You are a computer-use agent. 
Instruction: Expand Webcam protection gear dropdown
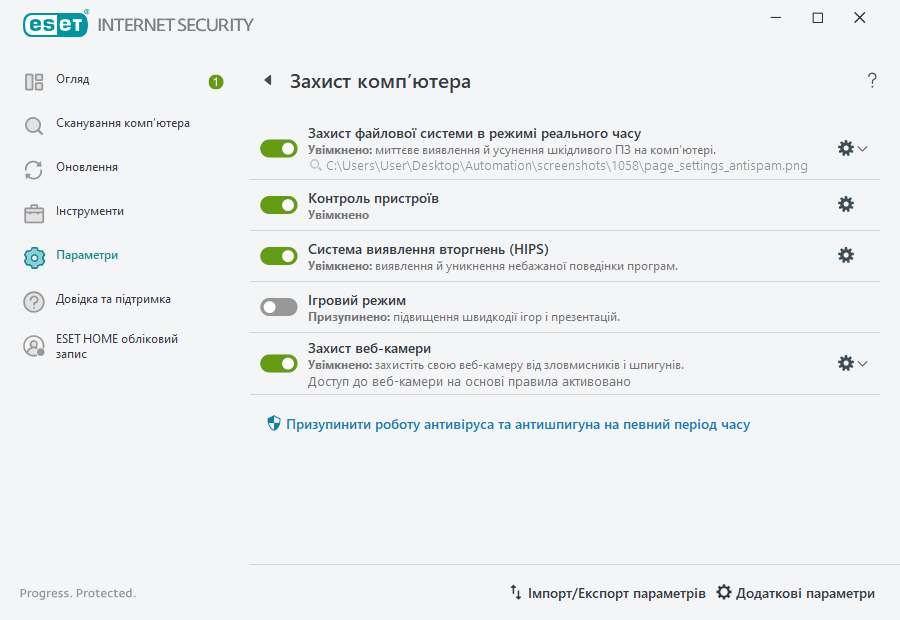click(852, 363)
